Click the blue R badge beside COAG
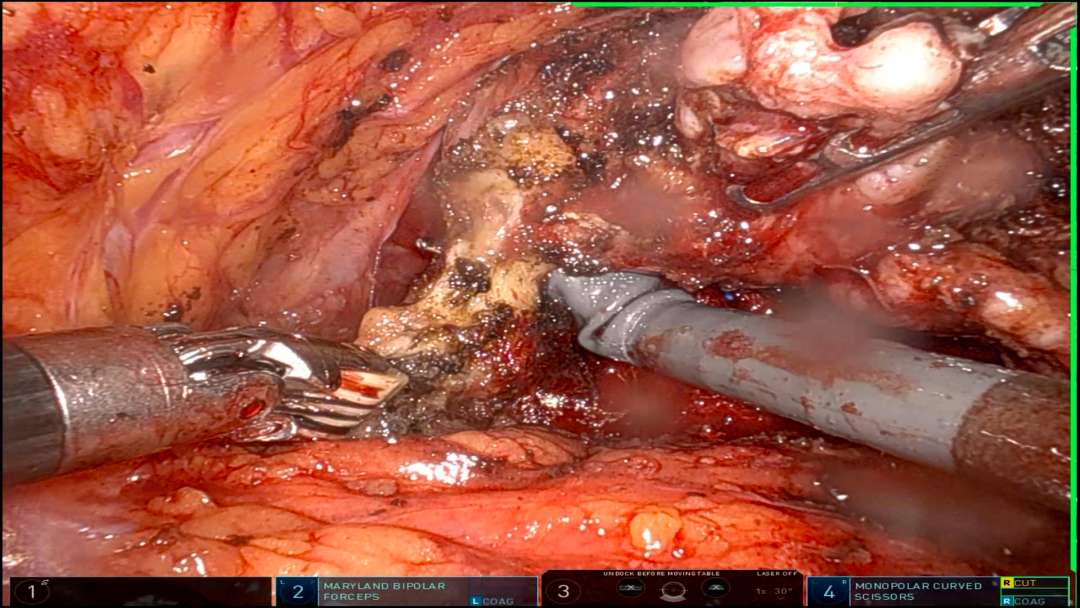Viewport: 1080px width, 608px height. (x=1007, y=601)
